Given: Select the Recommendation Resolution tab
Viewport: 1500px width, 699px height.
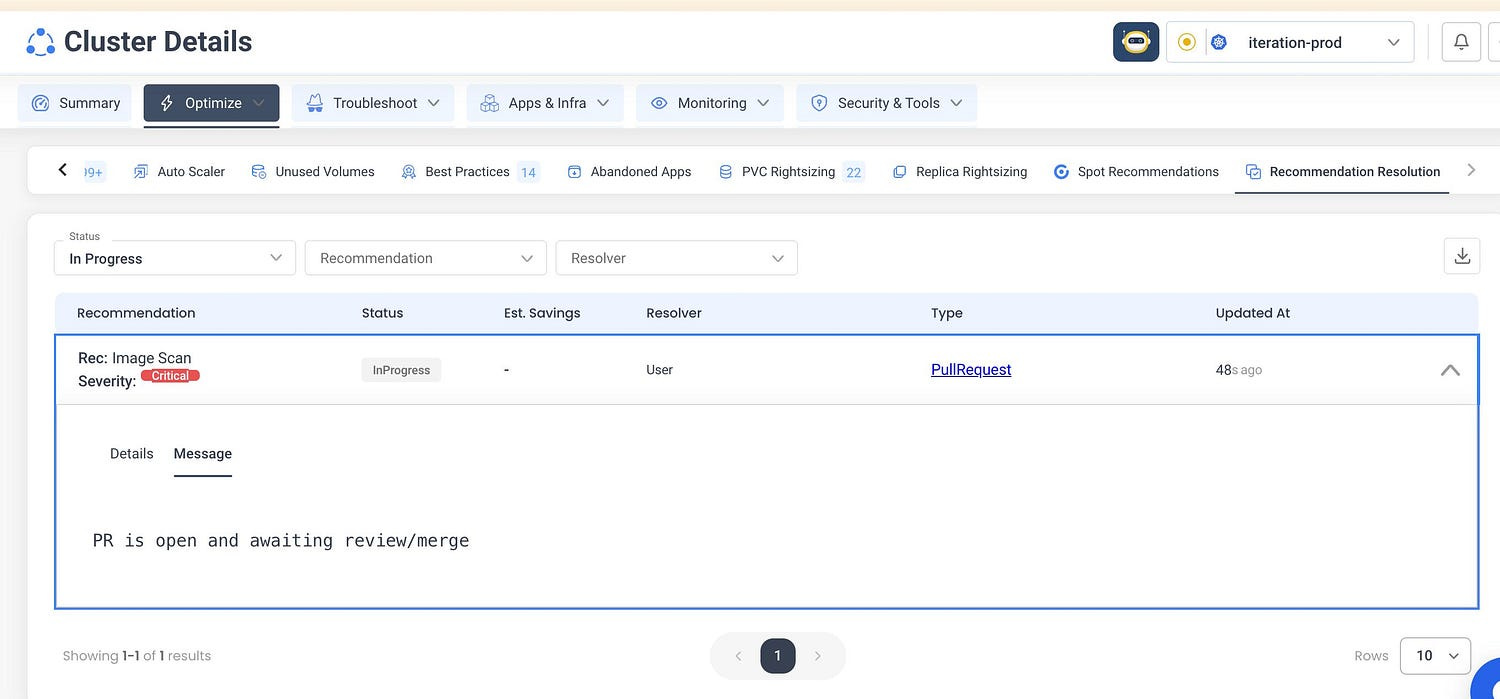Looking at the screenshot, I should (x=1342, y=172).
